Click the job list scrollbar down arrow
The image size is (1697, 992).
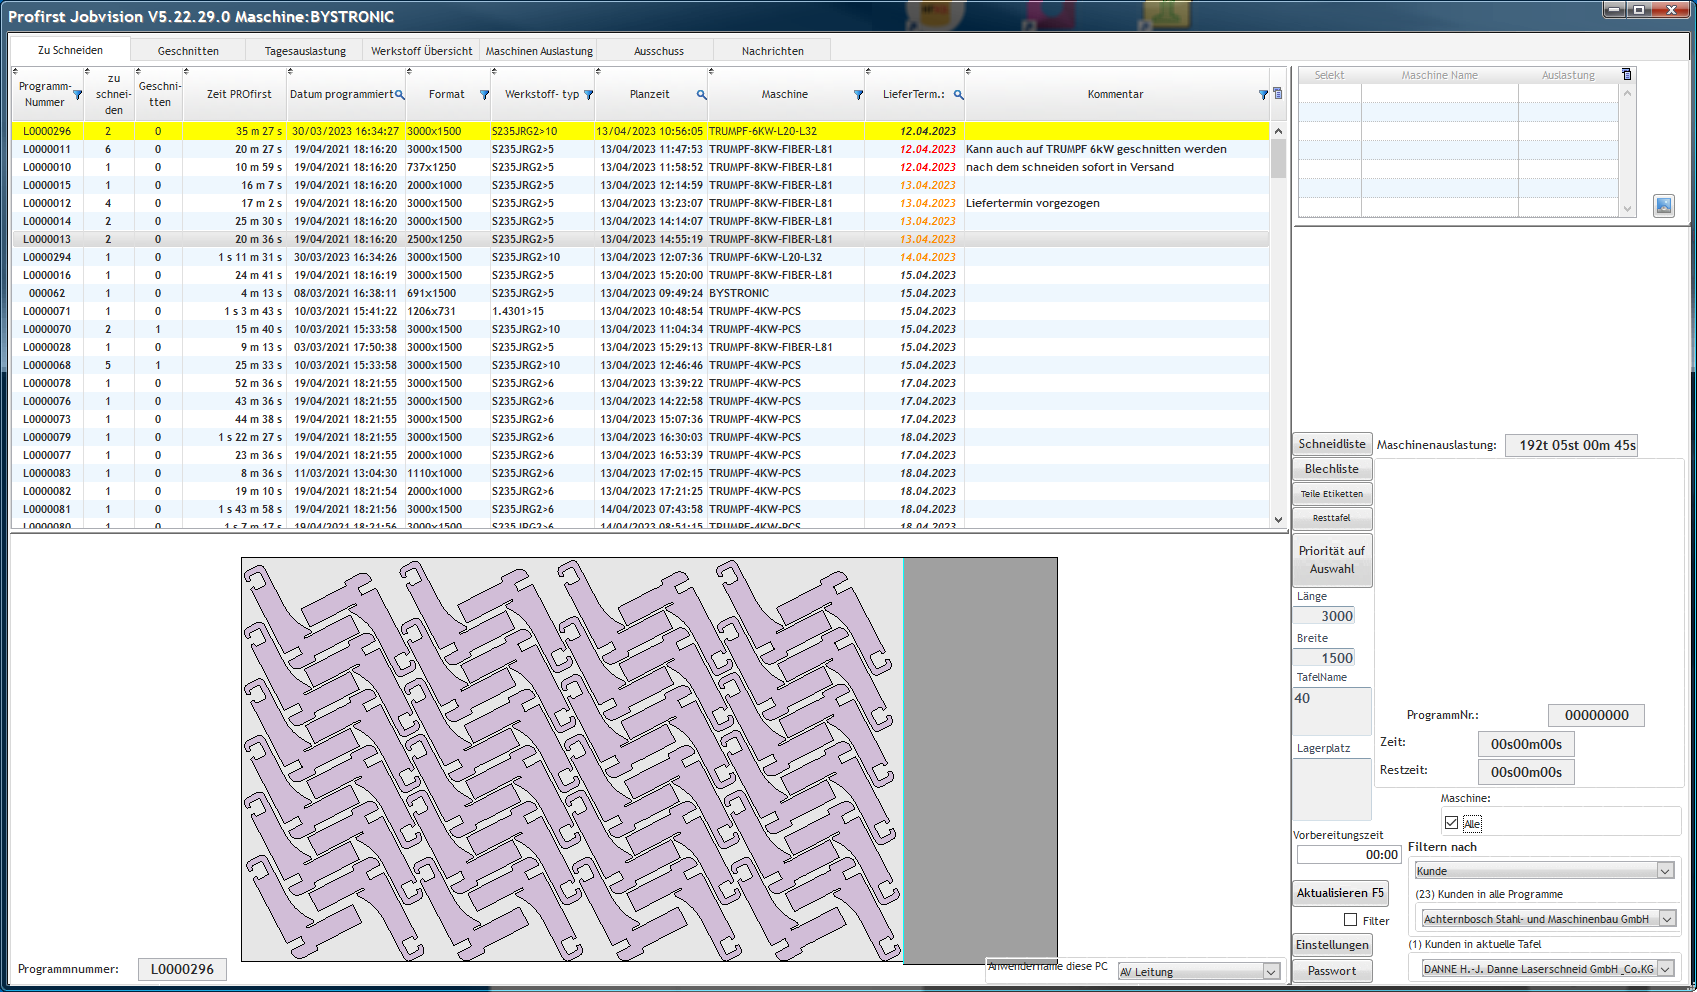(1278, 519)
